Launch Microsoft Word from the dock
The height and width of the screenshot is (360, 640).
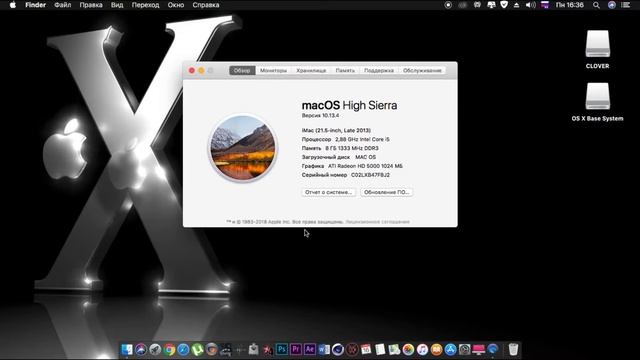pyautogui.click(x=324, y=349)
